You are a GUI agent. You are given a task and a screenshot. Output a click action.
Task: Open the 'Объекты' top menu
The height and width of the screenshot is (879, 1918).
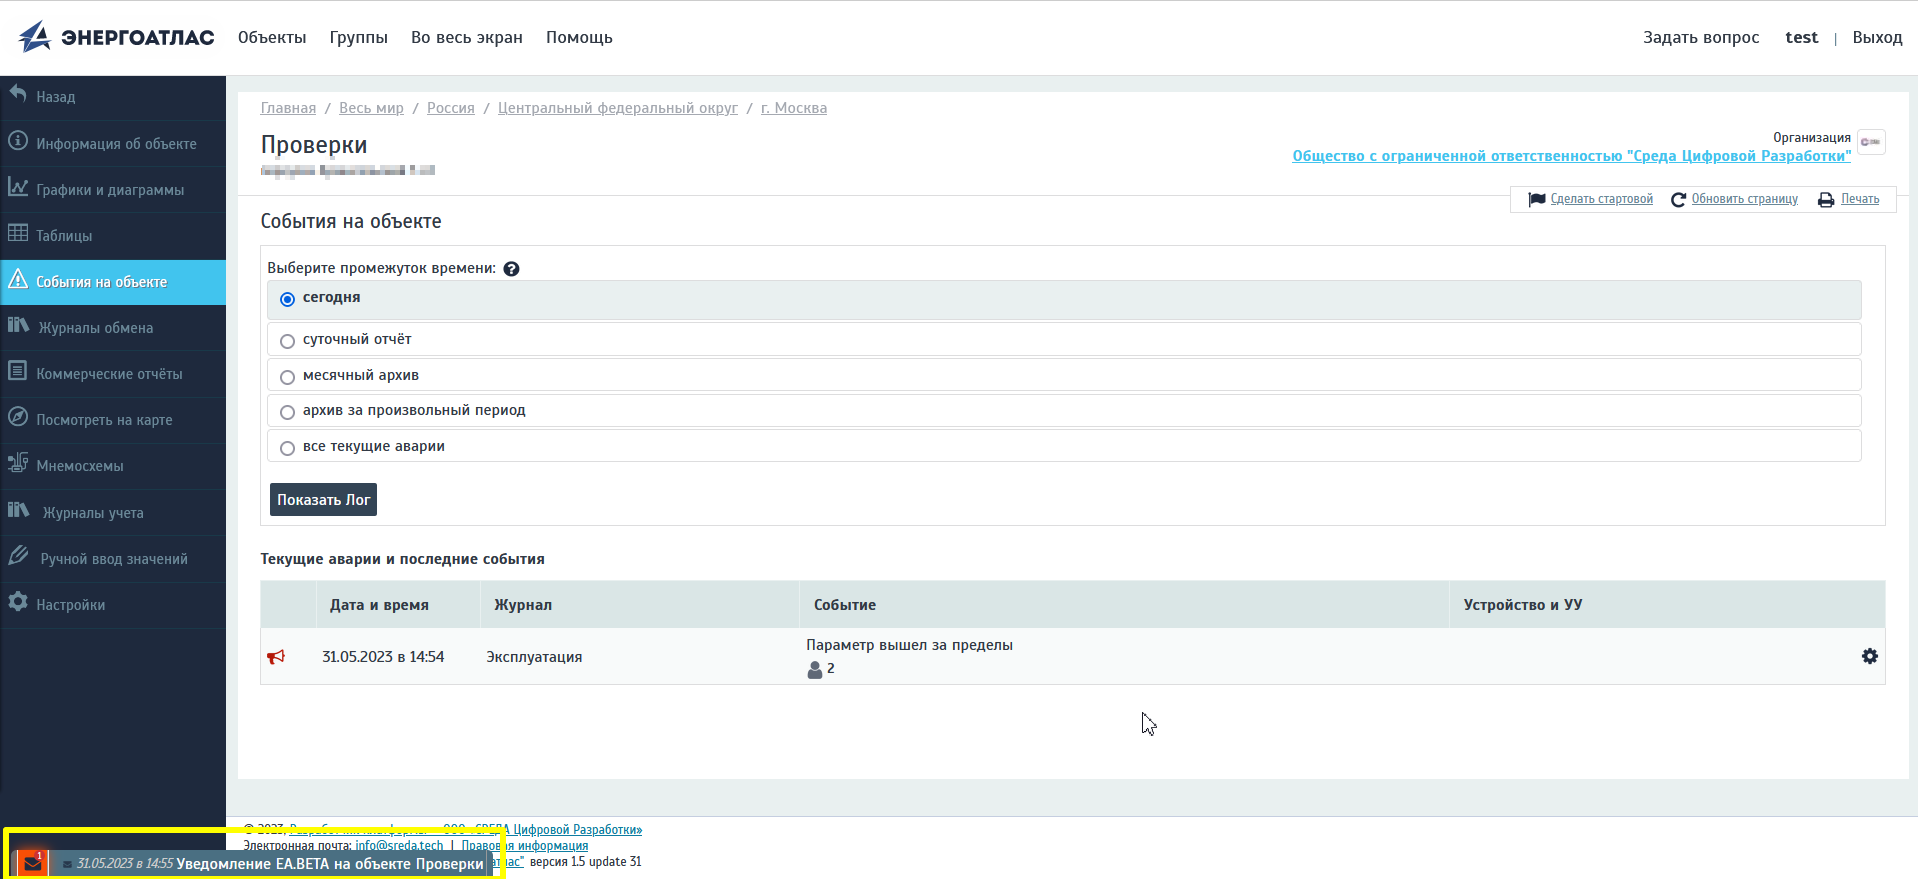click(272, 37)
